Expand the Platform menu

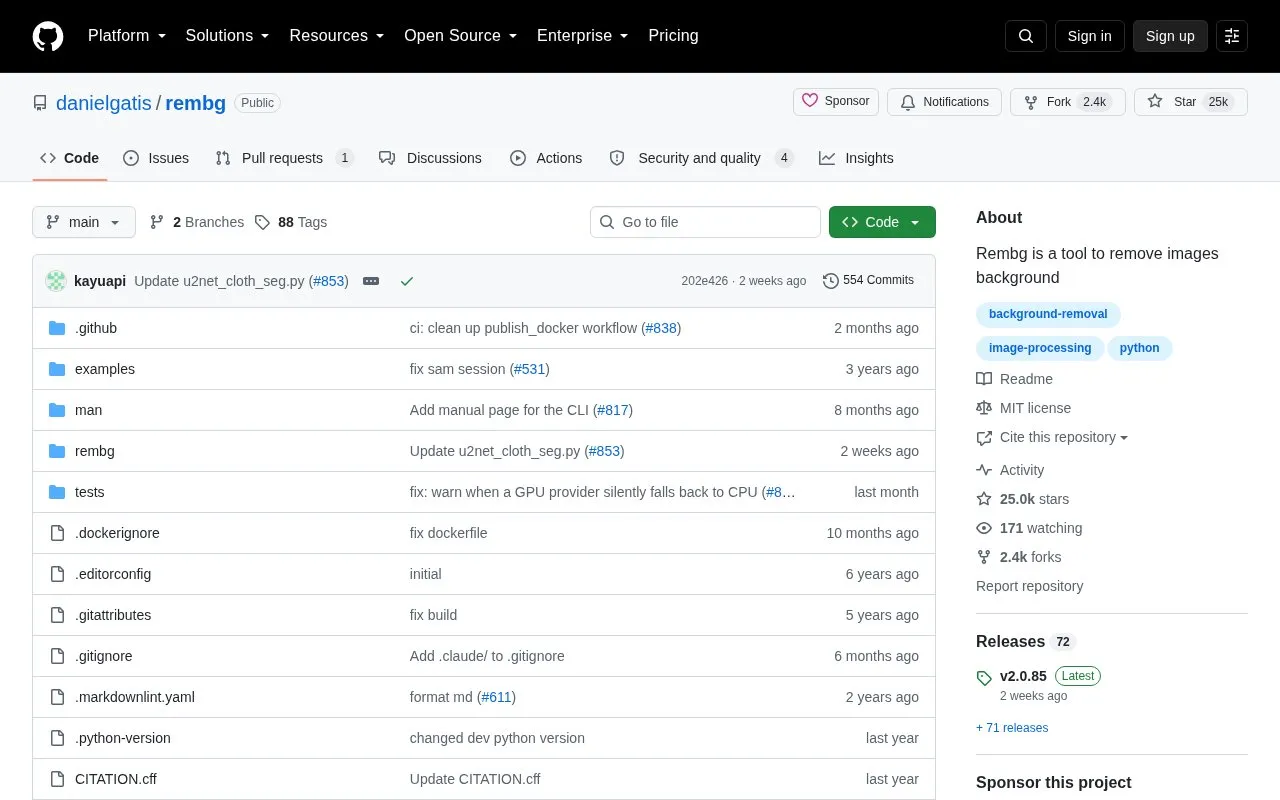127,36
